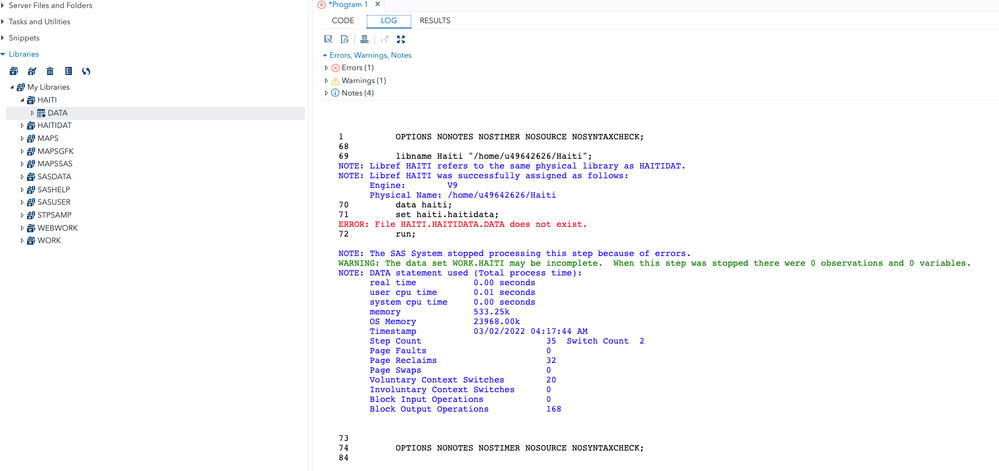
Task: Select the DATA table row label
Action: [x=57, y=113]
